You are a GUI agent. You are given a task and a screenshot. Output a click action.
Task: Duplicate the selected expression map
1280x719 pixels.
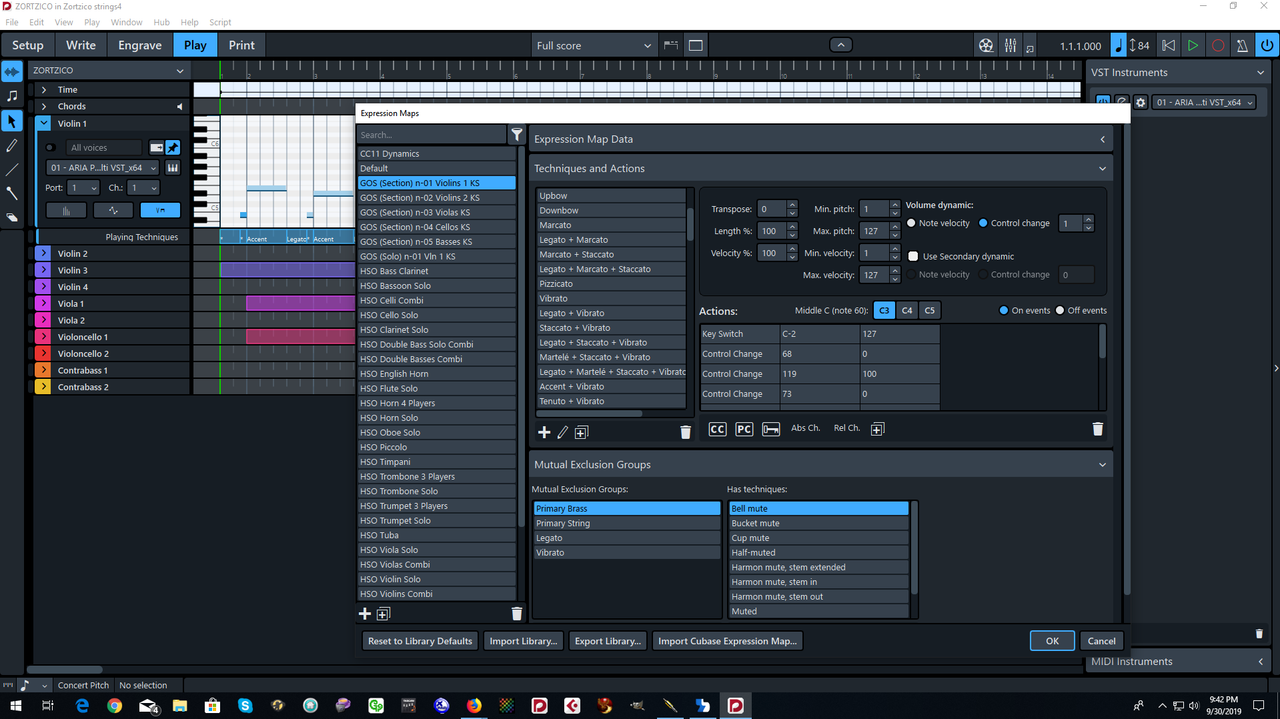pos(383,613)
